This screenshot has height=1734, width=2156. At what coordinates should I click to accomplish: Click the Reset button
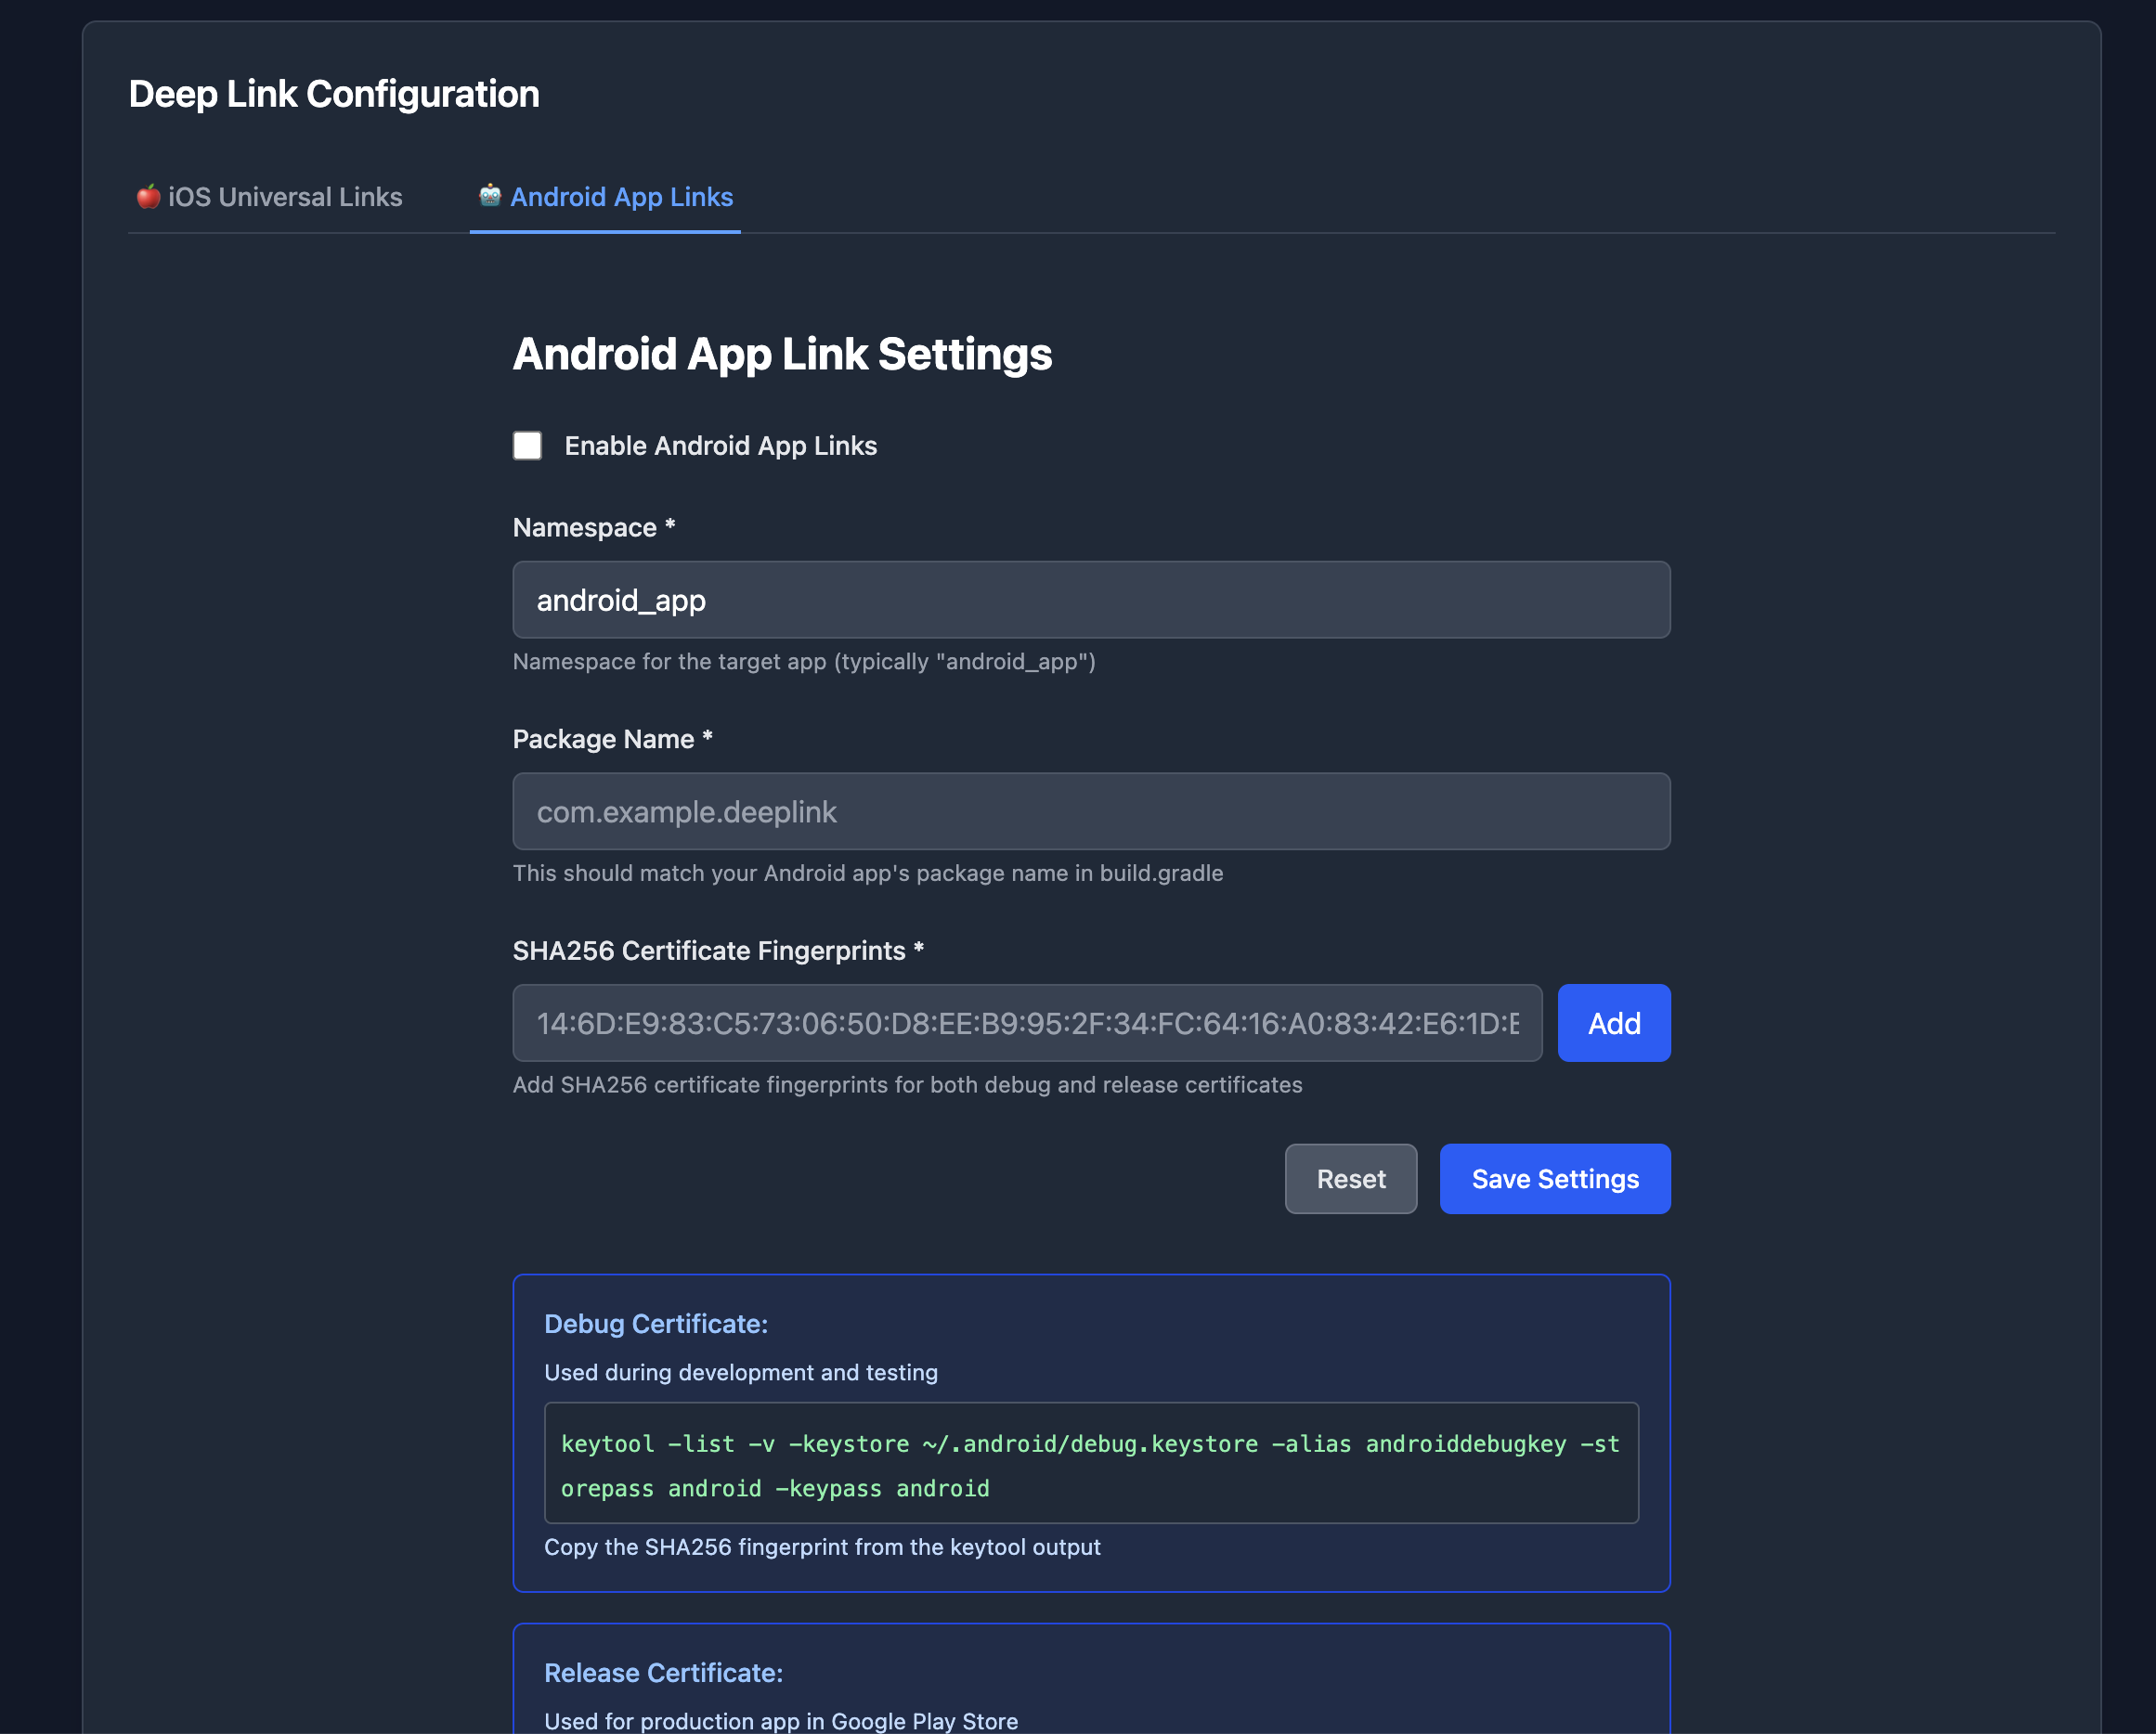[1350, 1179]
